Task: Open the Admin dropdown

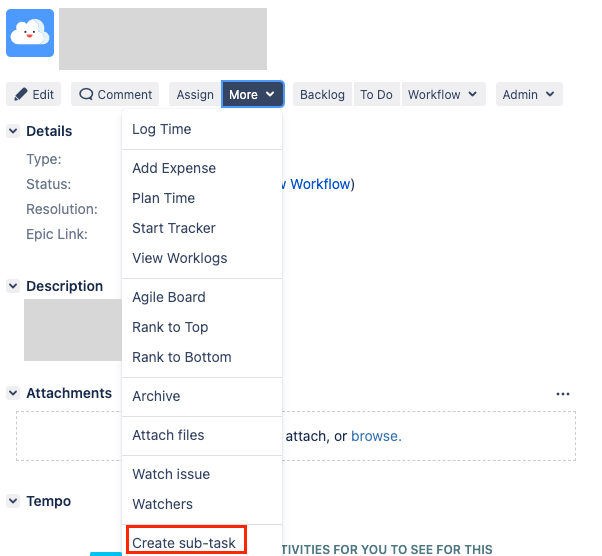Action: tap(529, 94)
